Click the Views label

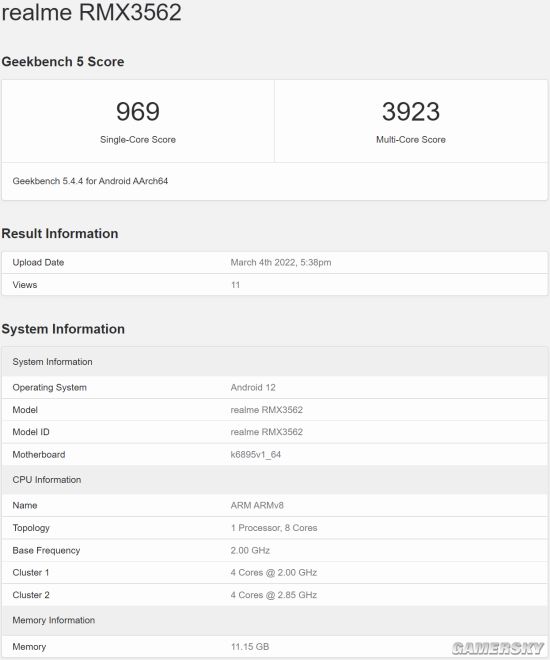[x=25, y=285]
